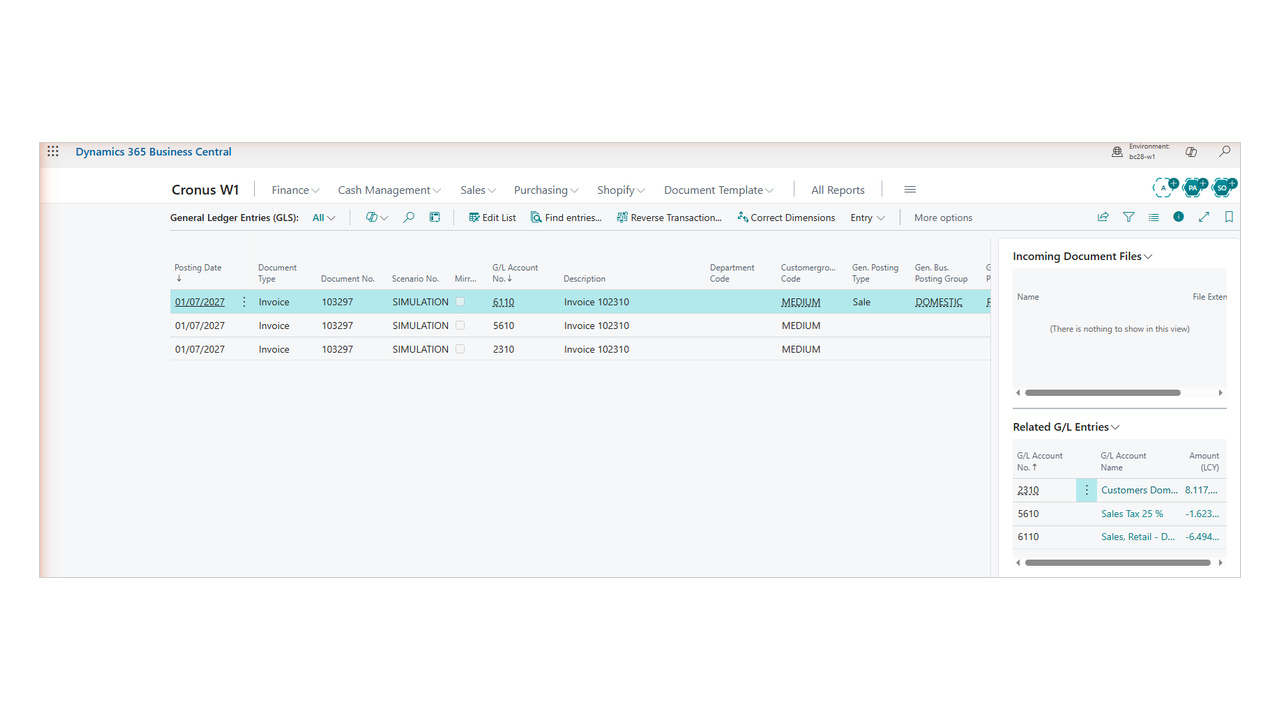
Task: Toggle Mirr... checkbox for account 2310 row
Action: (x=460, y=349)
